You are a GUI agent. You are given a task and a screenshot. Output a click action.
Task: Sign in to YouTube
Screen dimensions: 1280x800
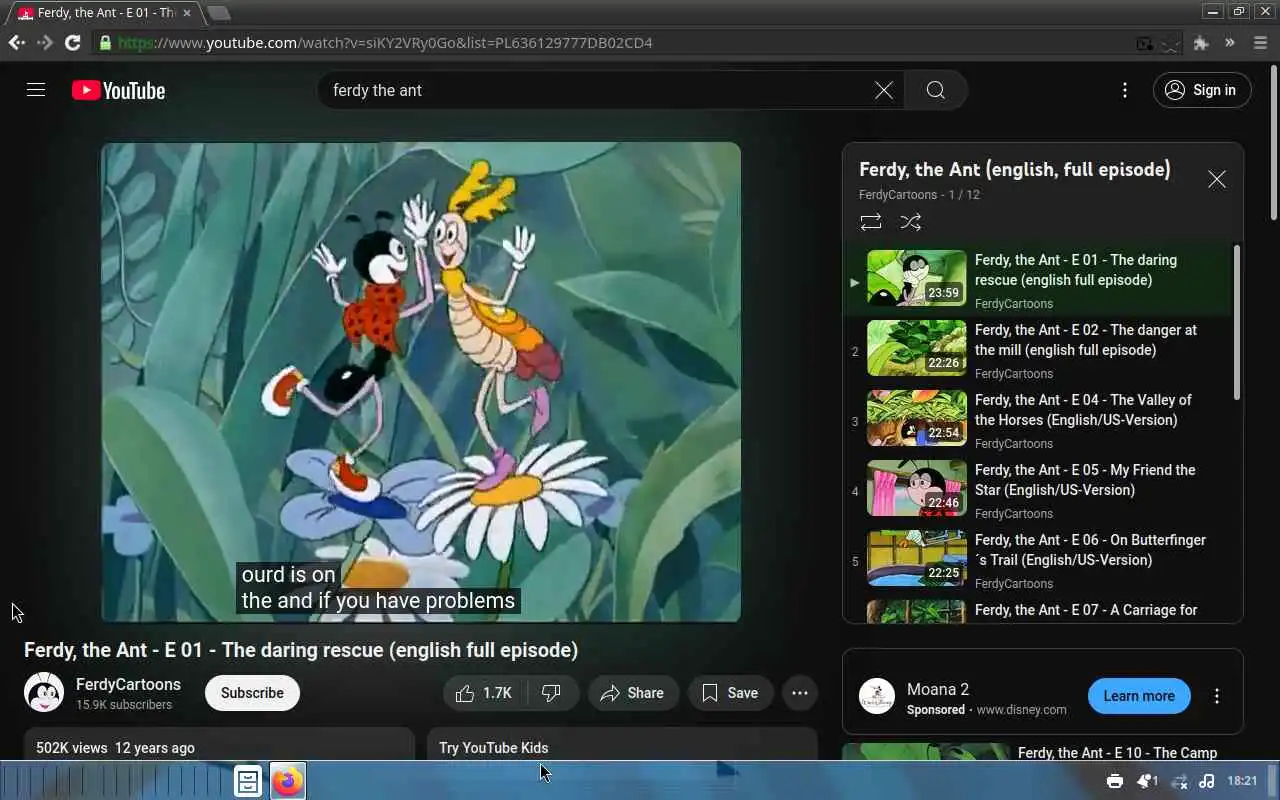[x=1202, y=90]
